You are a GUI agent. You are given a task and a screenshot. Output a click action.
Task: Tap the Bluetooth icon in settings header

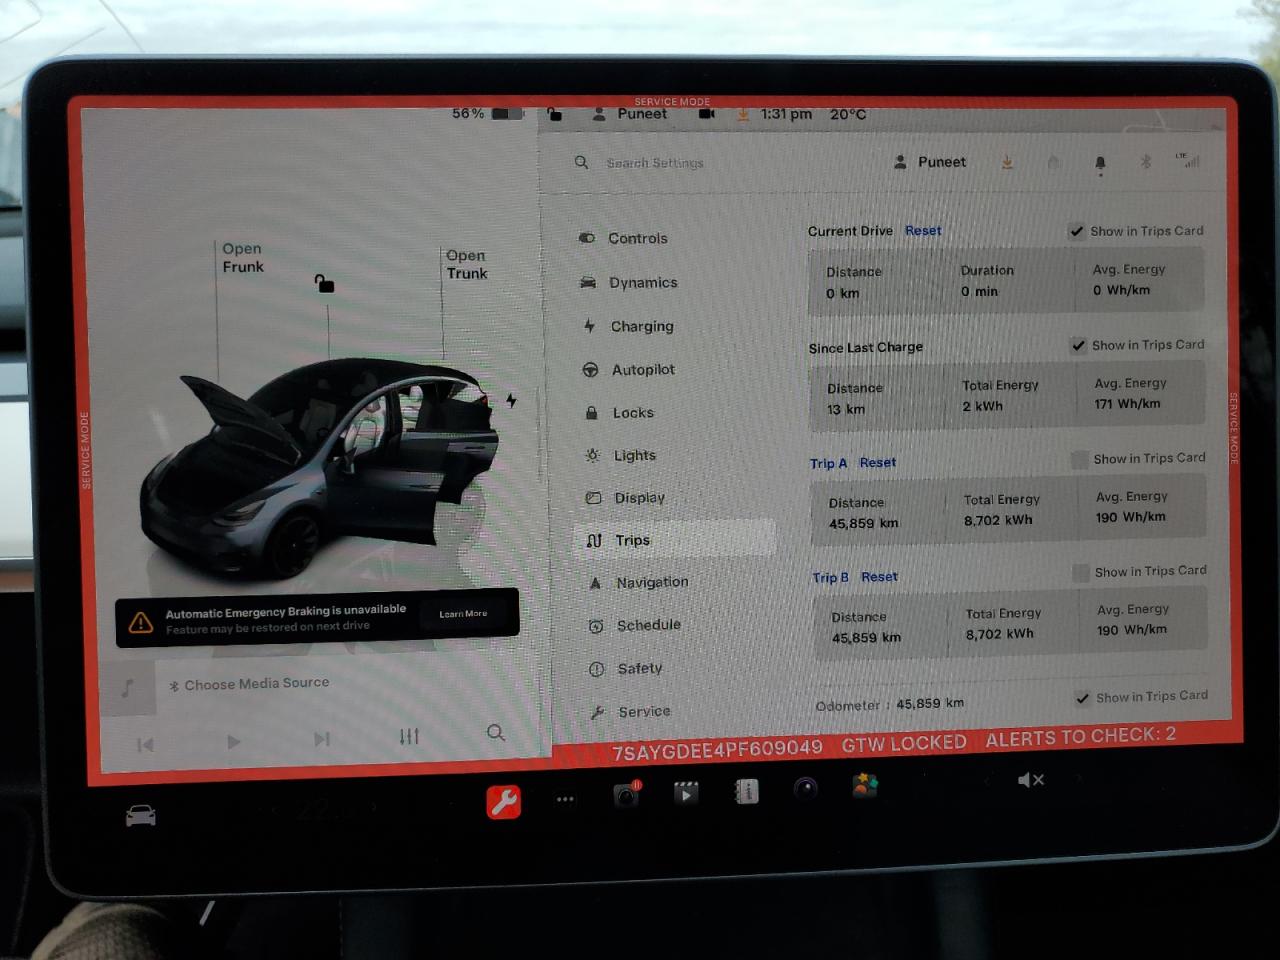coord(1146,162)
